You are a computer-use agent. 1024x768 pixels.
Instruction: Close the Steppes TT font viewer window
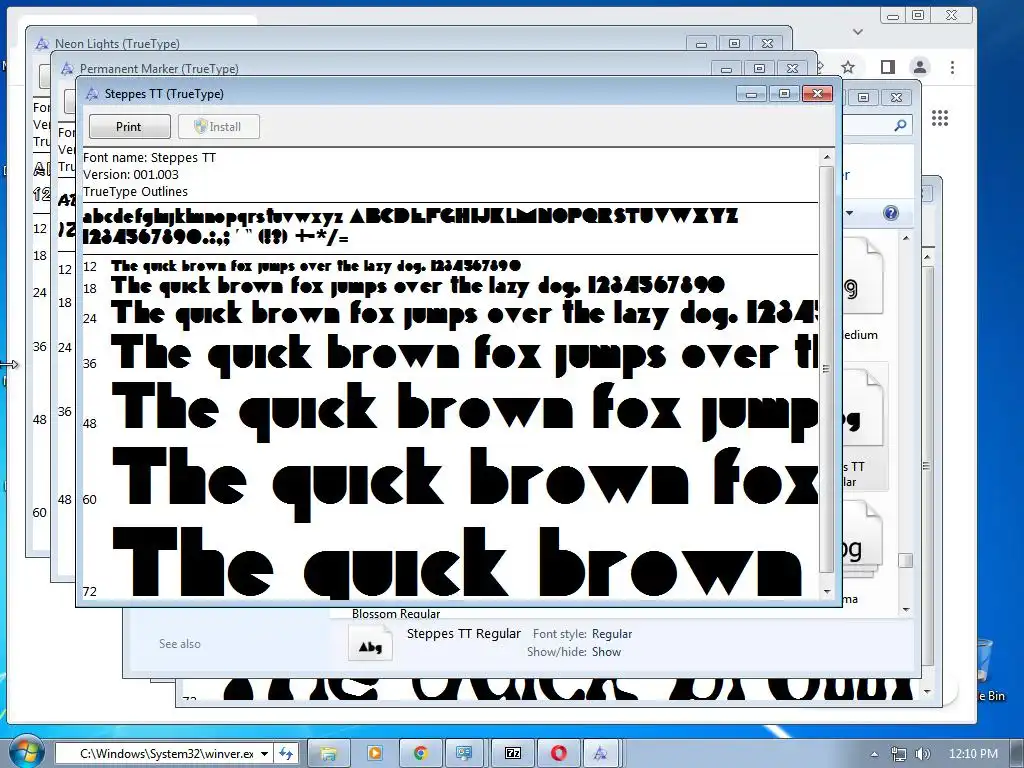pyautogui.click(x=817, y=94)
